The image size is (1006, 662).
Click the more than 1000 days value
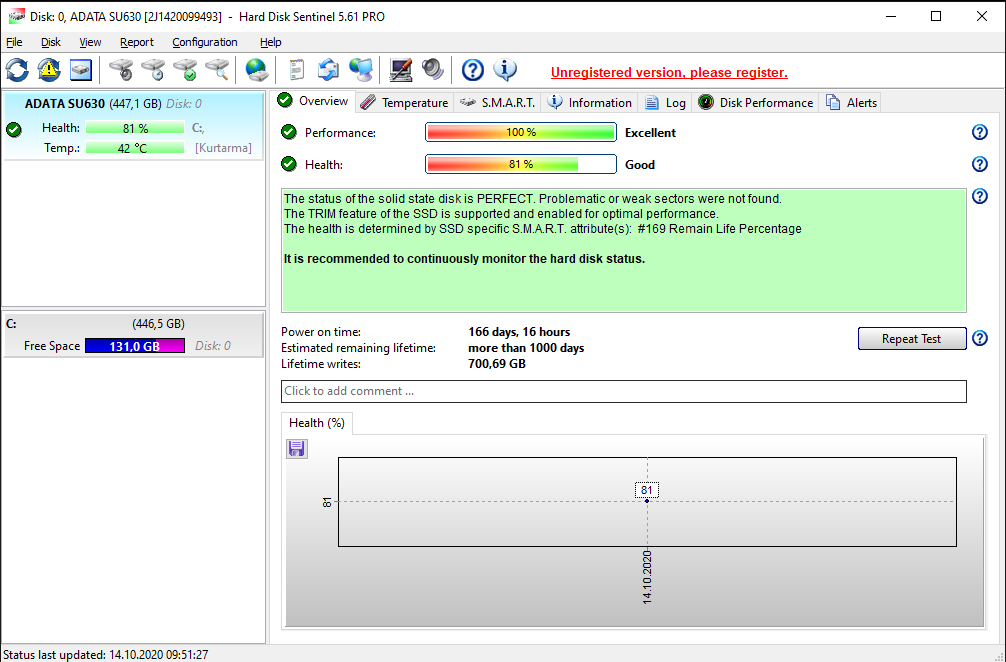click(526, 348)
